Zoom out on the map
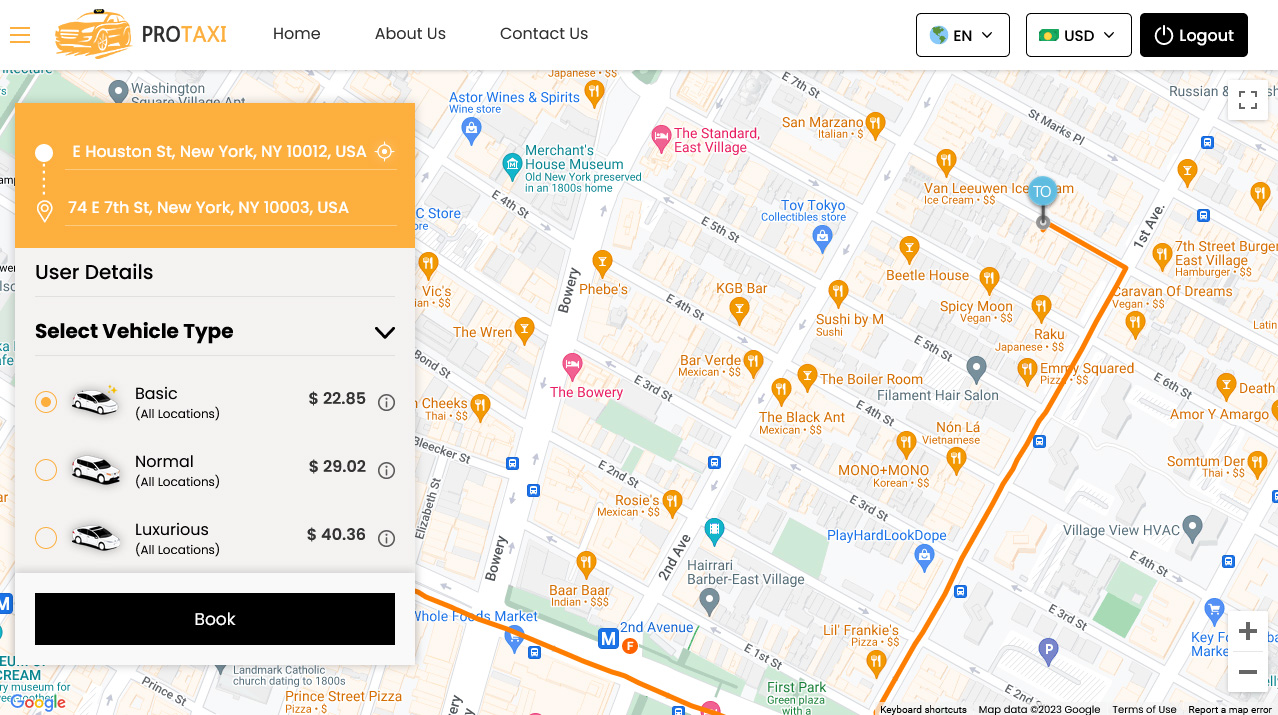The width and height of the screenshot is (1278, 715). click(1247, 672)
